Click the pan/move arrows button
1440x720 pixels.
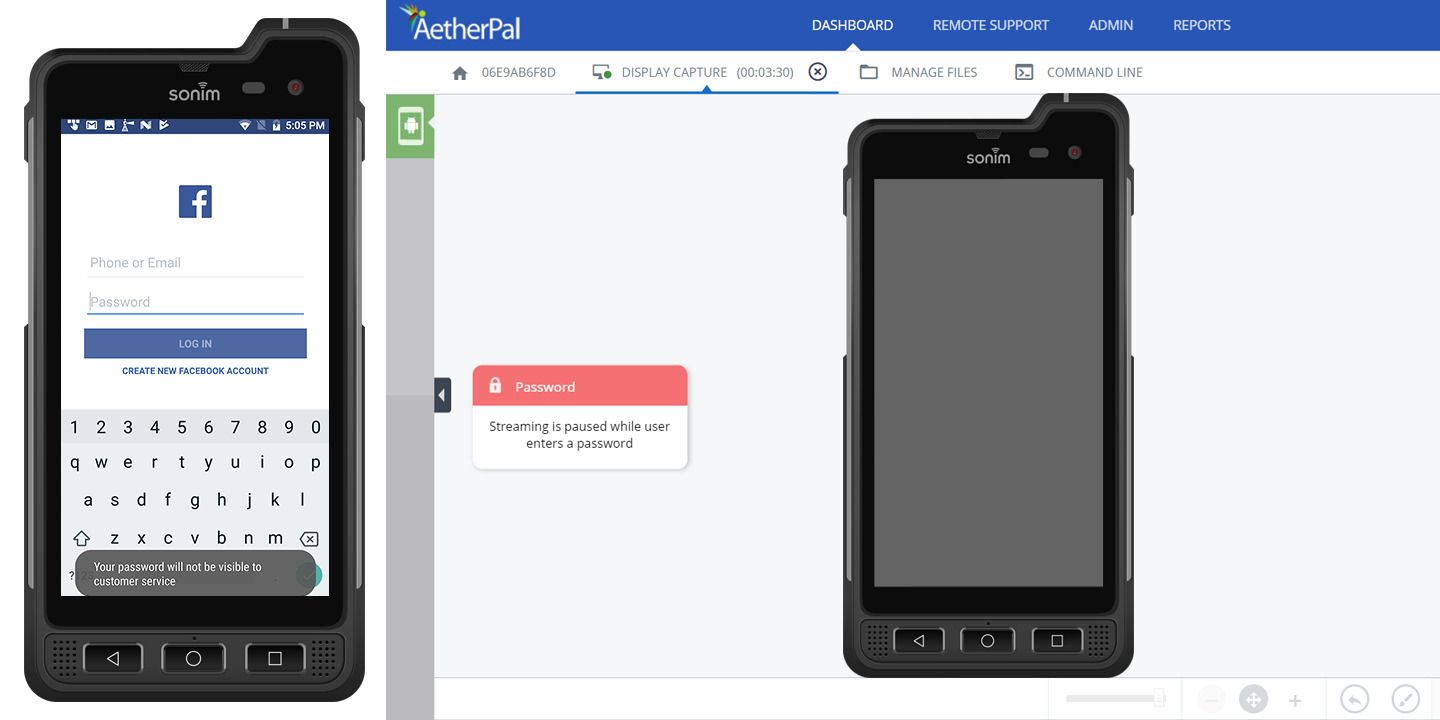click(x=1253, y=700)
